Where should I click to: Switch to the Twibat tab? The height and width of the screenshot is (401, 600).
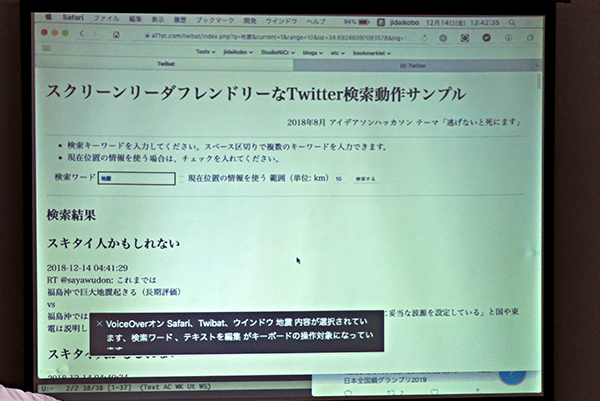coord(165,64)
